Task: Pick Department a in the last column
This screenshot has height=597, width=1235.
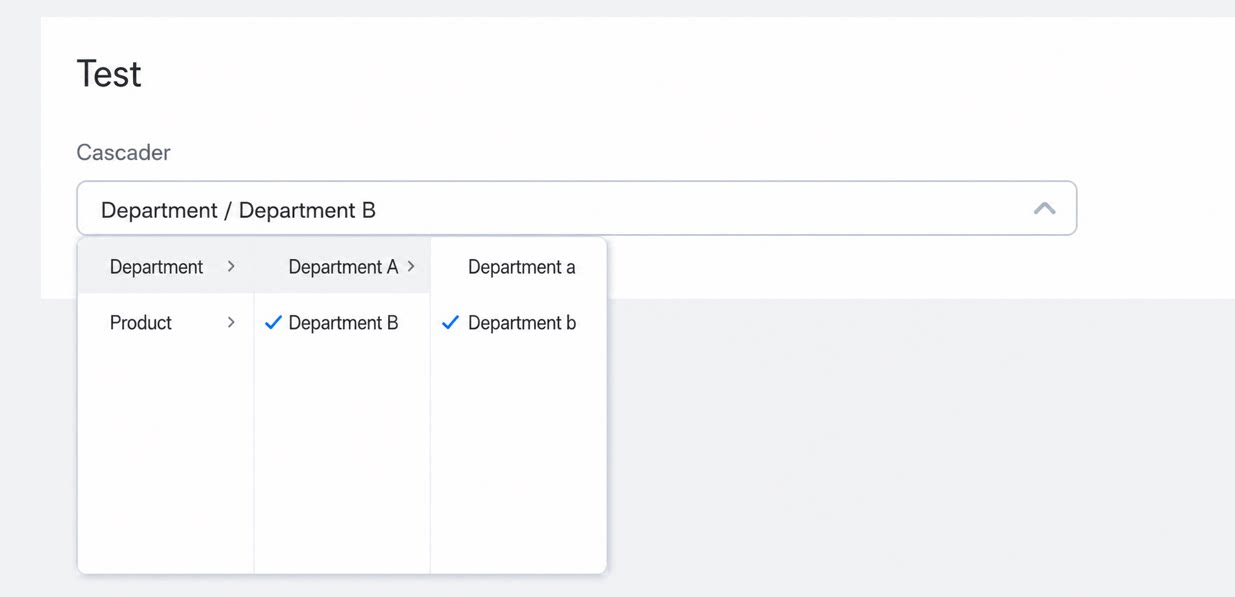Action: (x=519, y=266)
